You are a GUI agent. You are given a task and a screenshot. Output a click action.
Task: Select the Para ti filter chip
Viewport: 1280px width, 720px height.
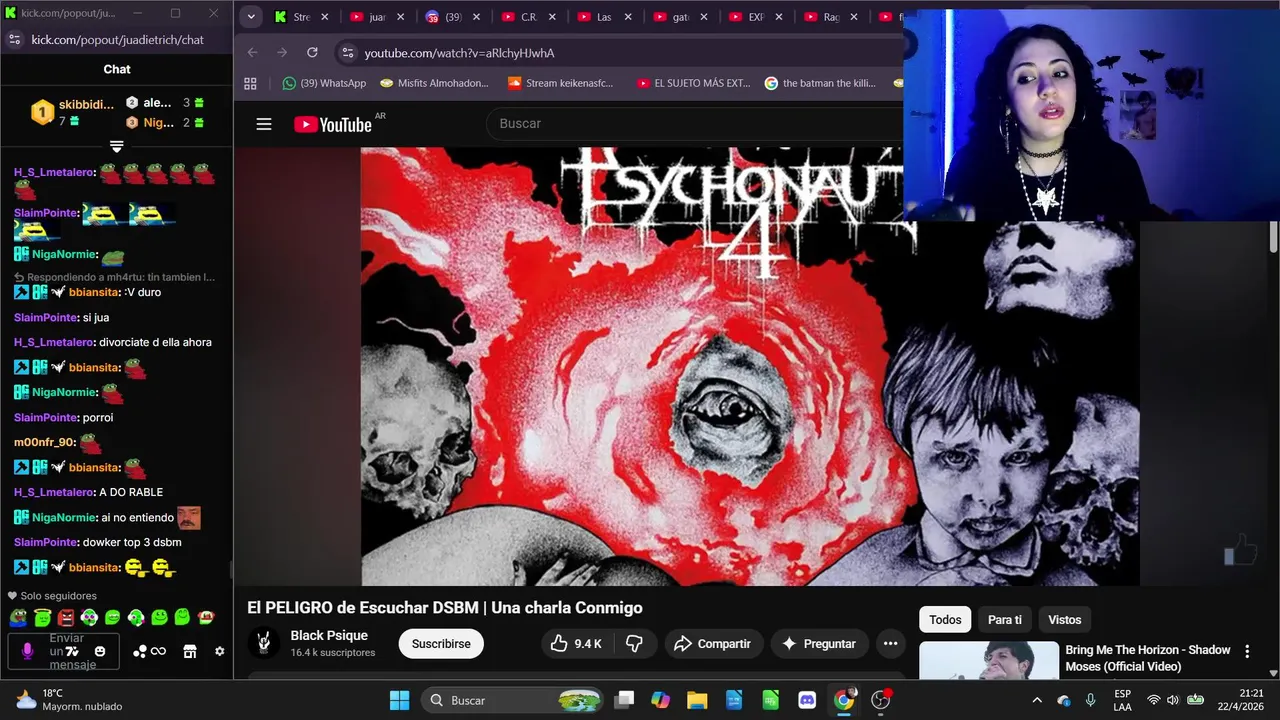tap(1005, 620)
